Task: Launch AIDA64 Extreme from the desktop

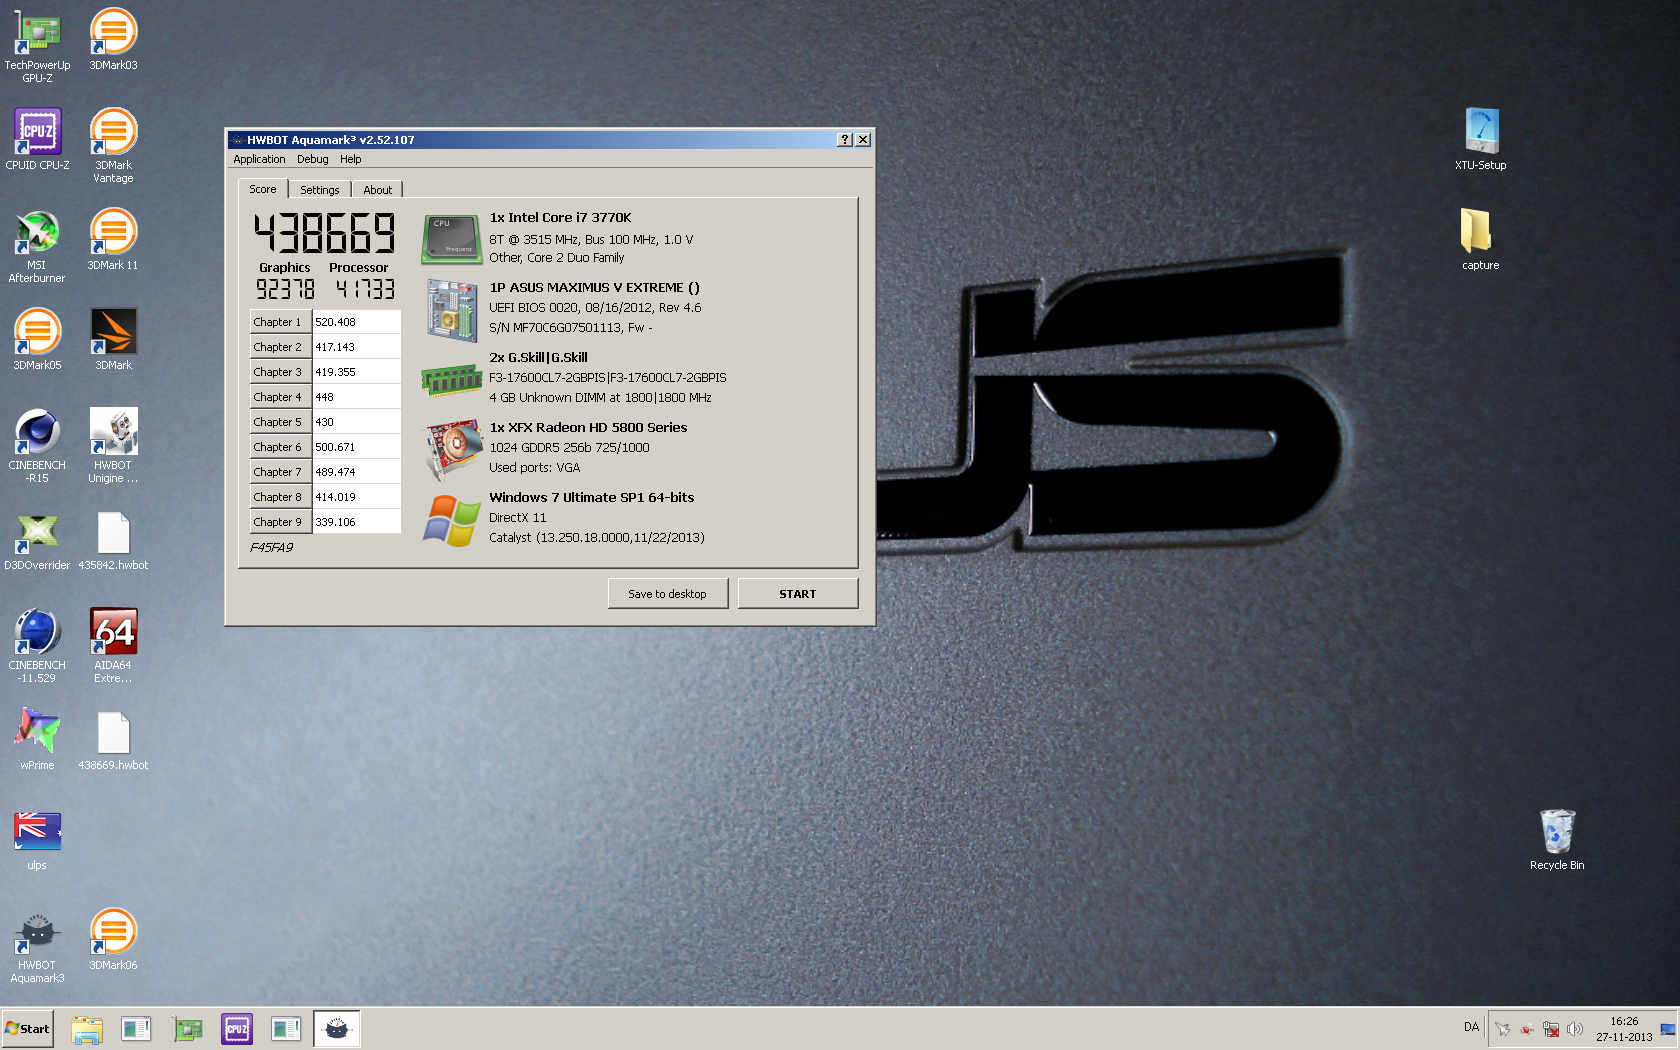Action: pyautogui.click(x=113, y=646)
